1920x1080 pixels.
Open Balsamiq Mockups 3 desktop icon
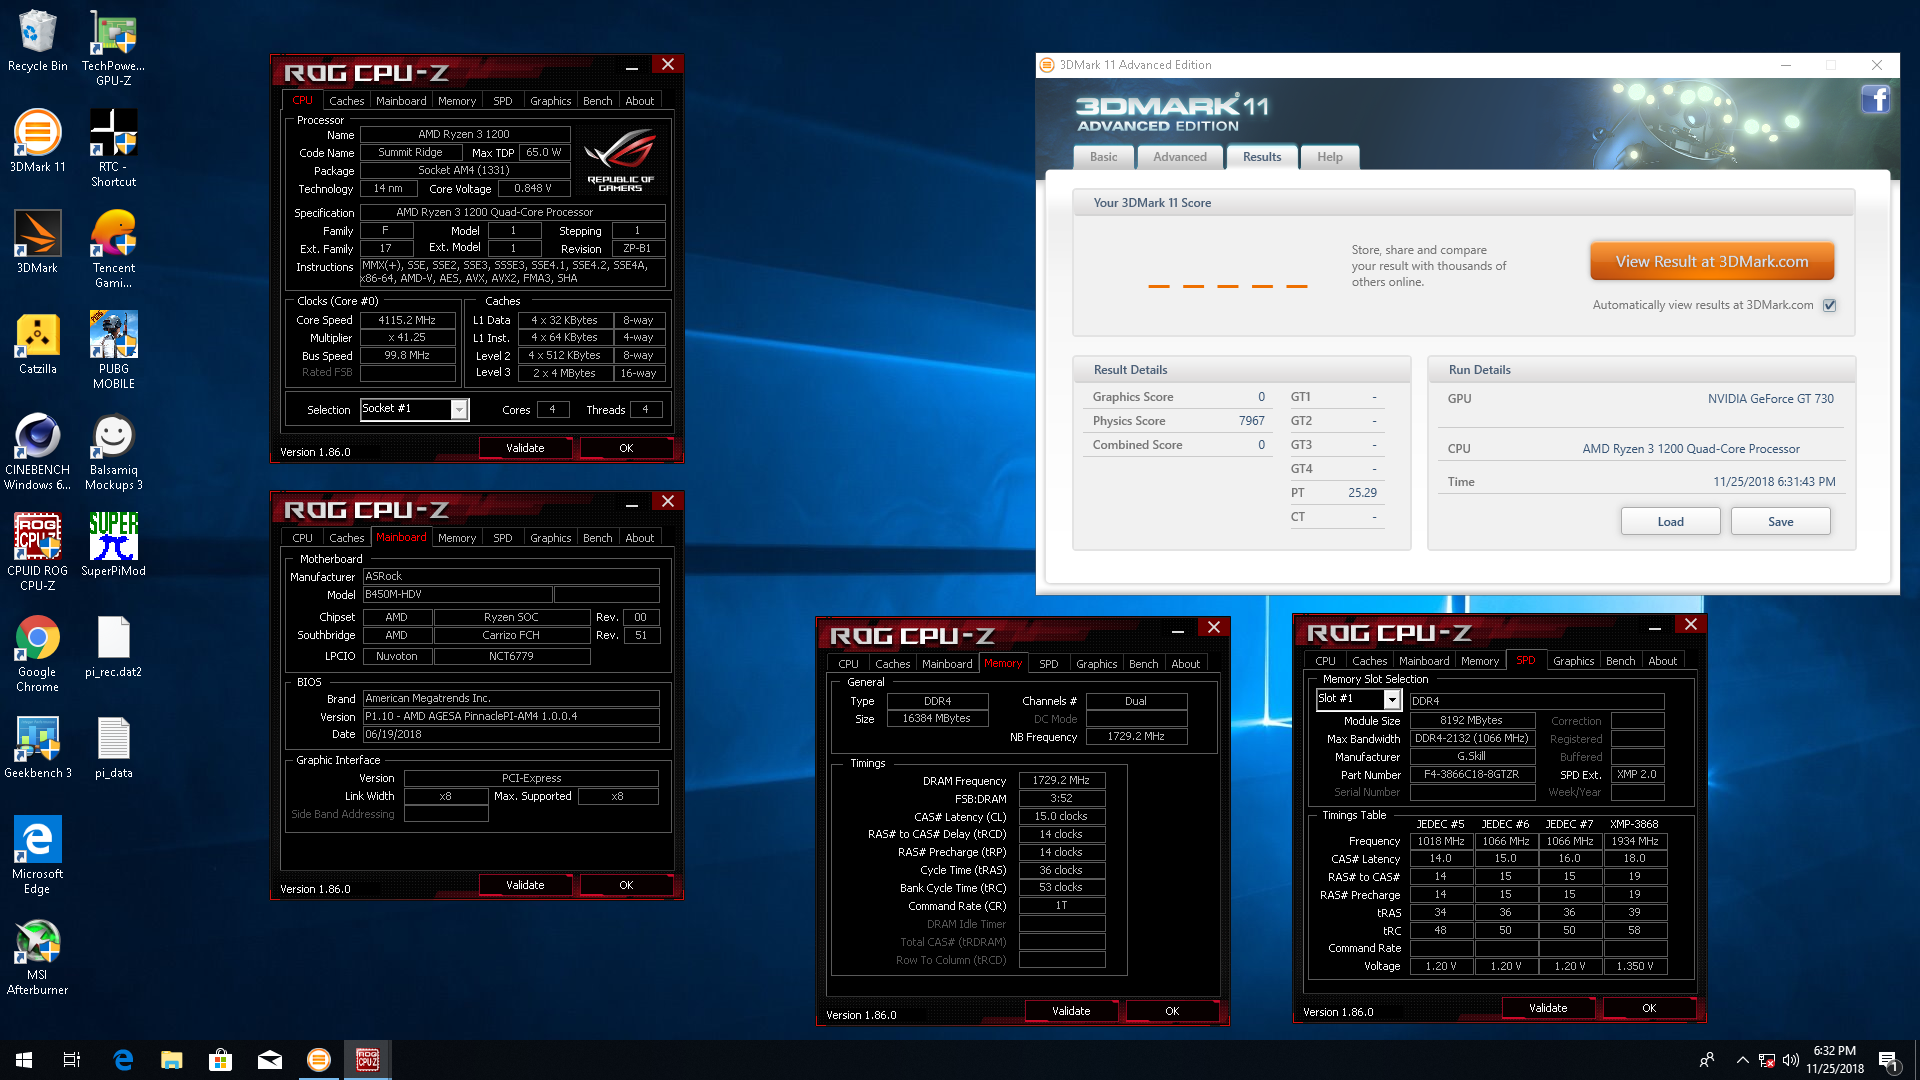point(113,452)
